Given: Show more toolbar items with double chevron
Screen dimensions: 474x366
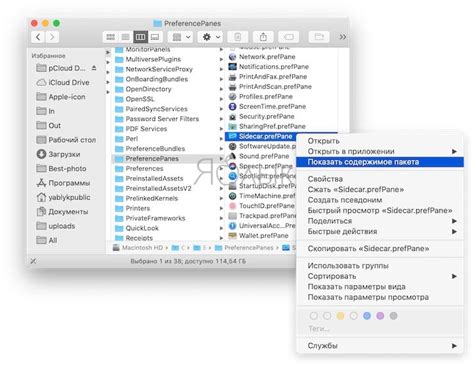Looking at the screenshot, I should tap(342, 37).
